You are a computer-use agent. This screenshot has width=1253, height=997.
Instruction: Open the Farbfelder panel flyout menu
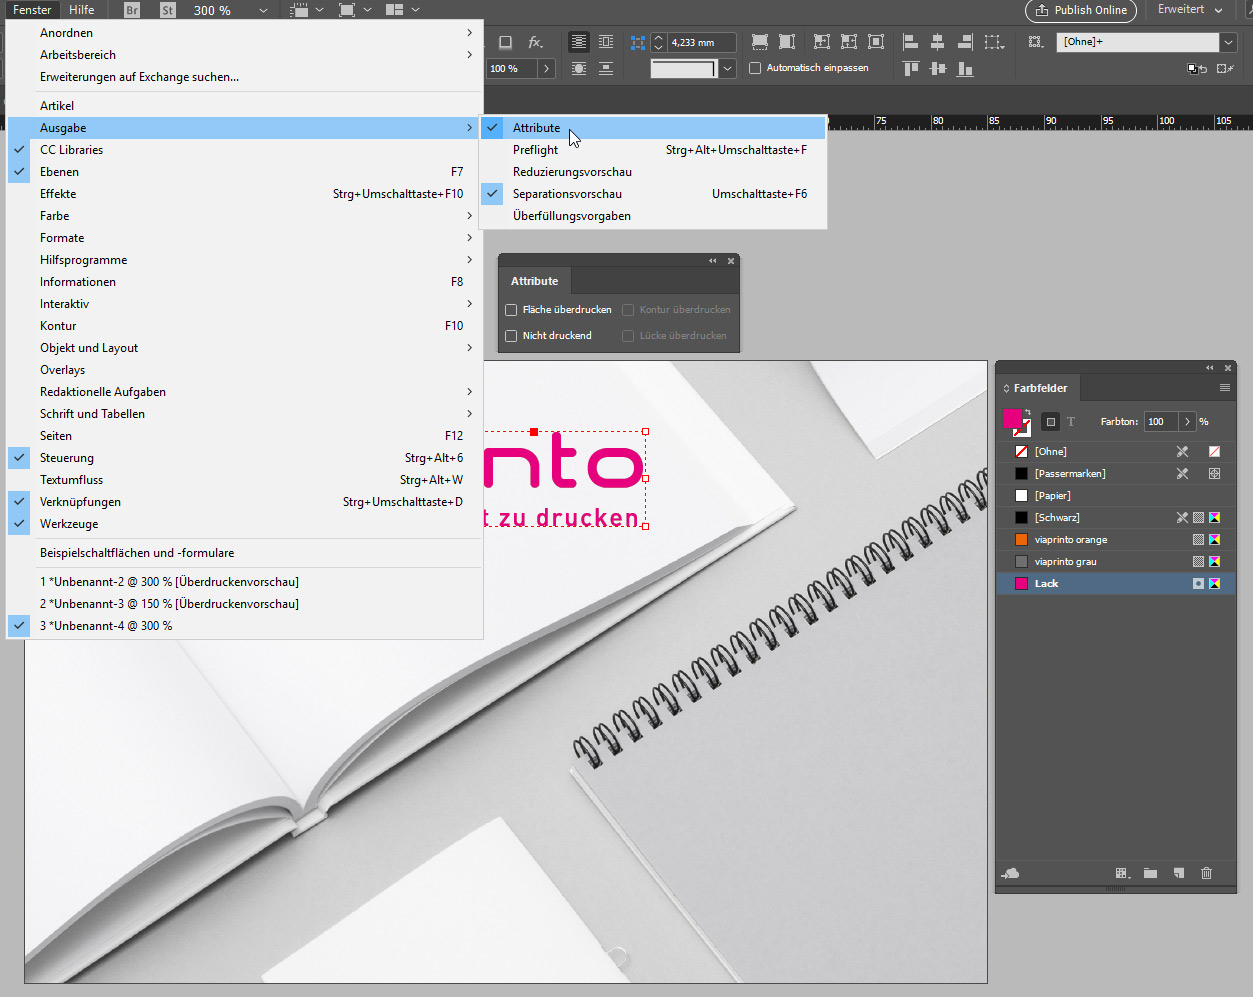[x=1224, y=388]
